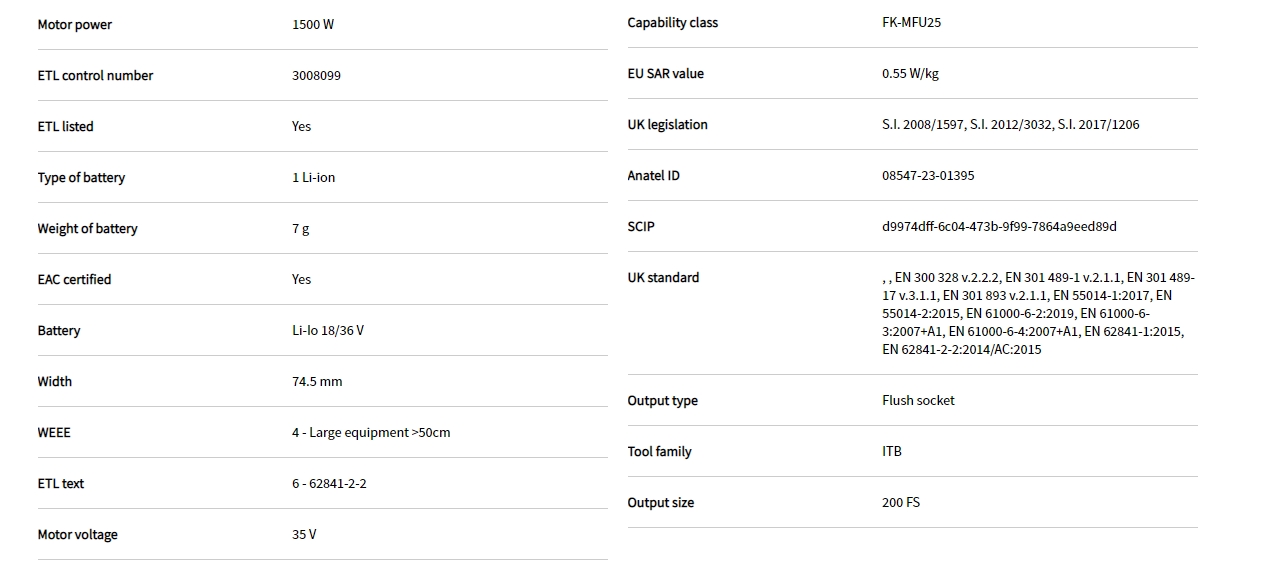1262x562 pixels.
Task: Select the 200 FS output size value
Action: click(900, 502)
